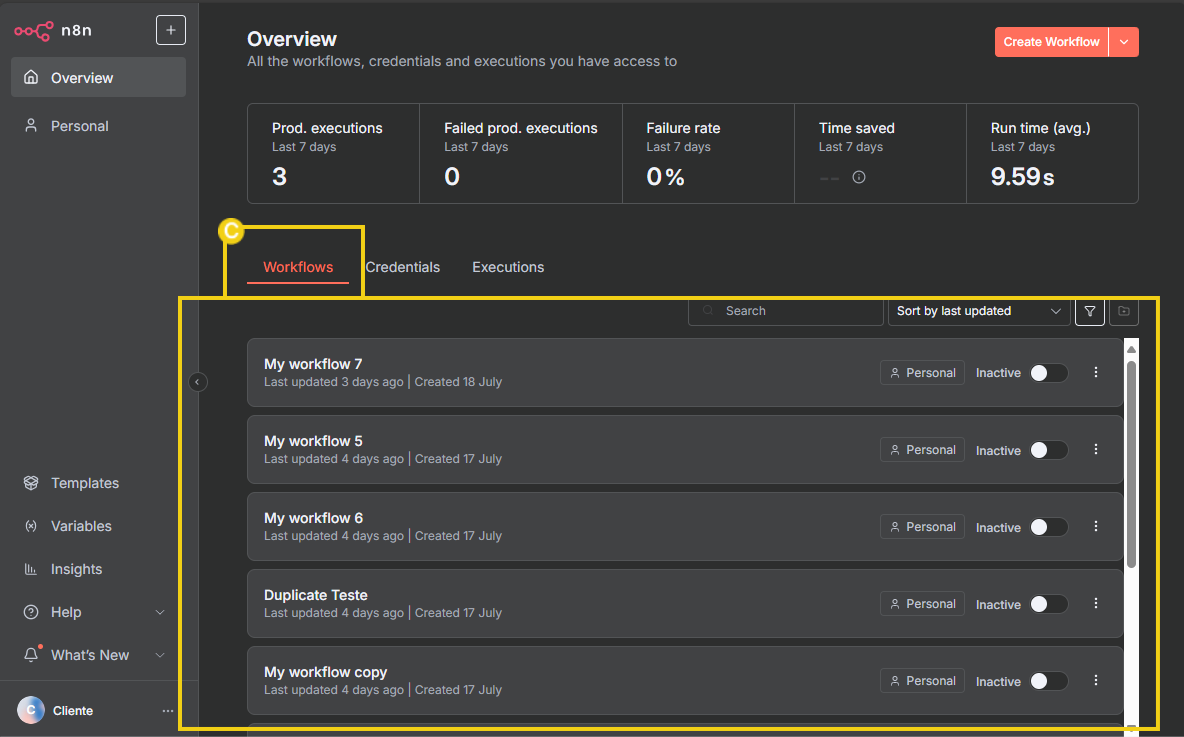The height and width of the screenshot is (737, 1184).
Task: Click the scrollbar up arrow
Action: [x=1131, y=349]
